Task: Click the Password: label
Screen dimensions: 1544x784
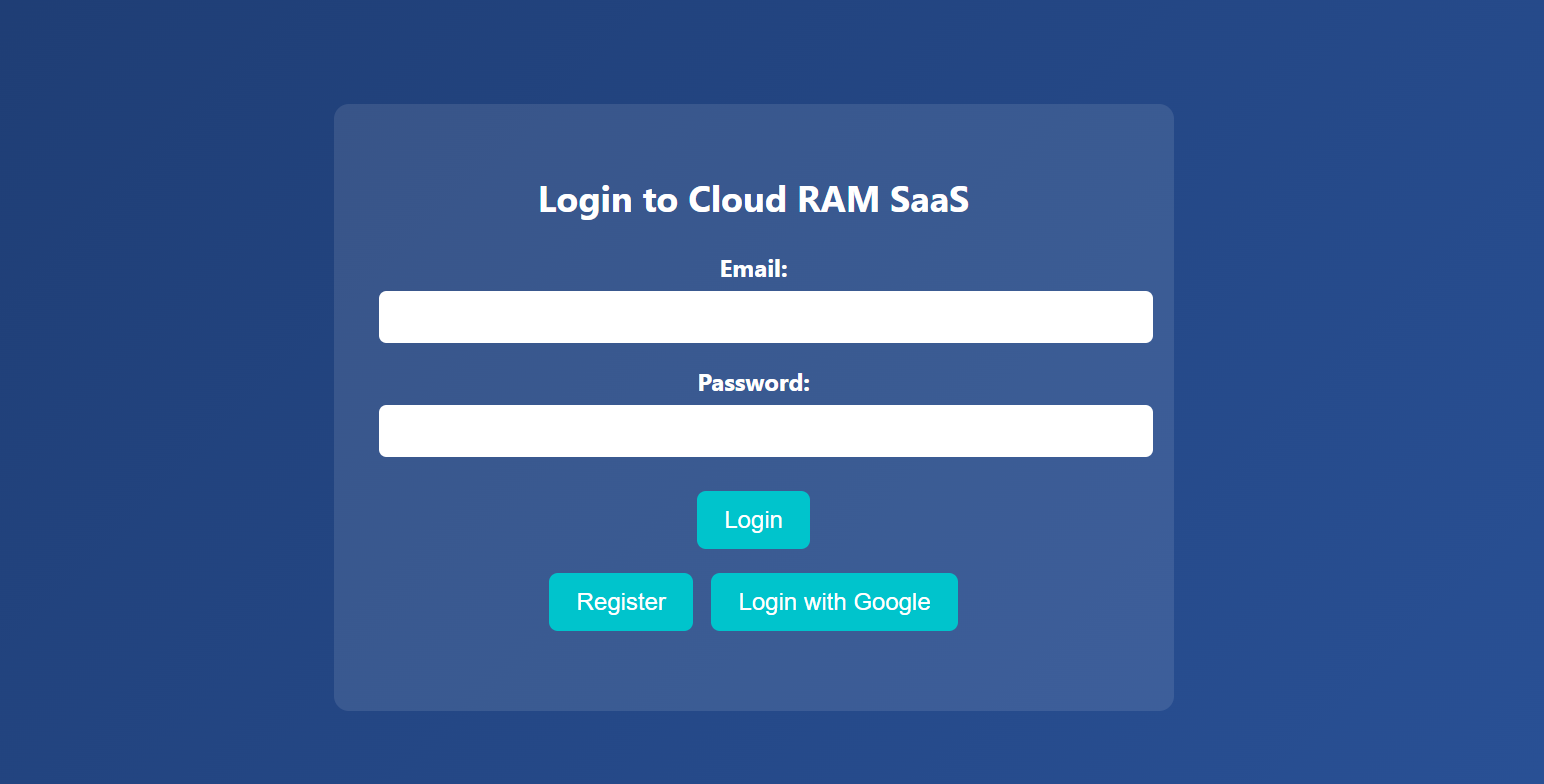Action: click(x=753, y=383)
